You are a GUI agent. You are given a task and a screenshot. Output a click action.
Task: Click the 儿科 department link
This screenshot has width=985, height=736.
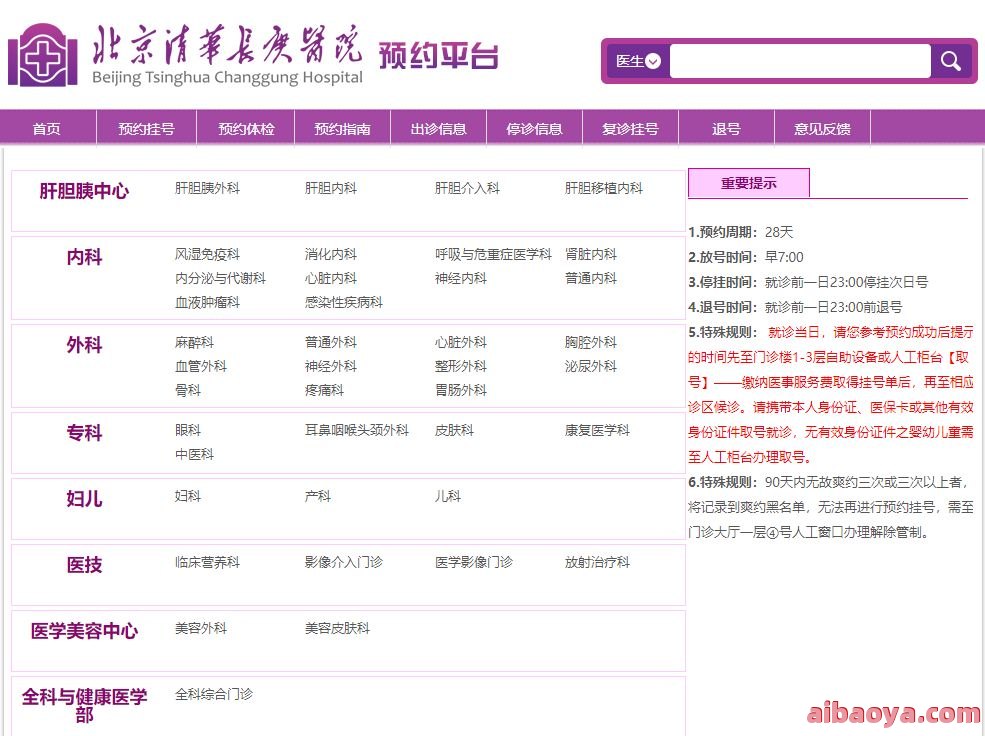[448, 496]
